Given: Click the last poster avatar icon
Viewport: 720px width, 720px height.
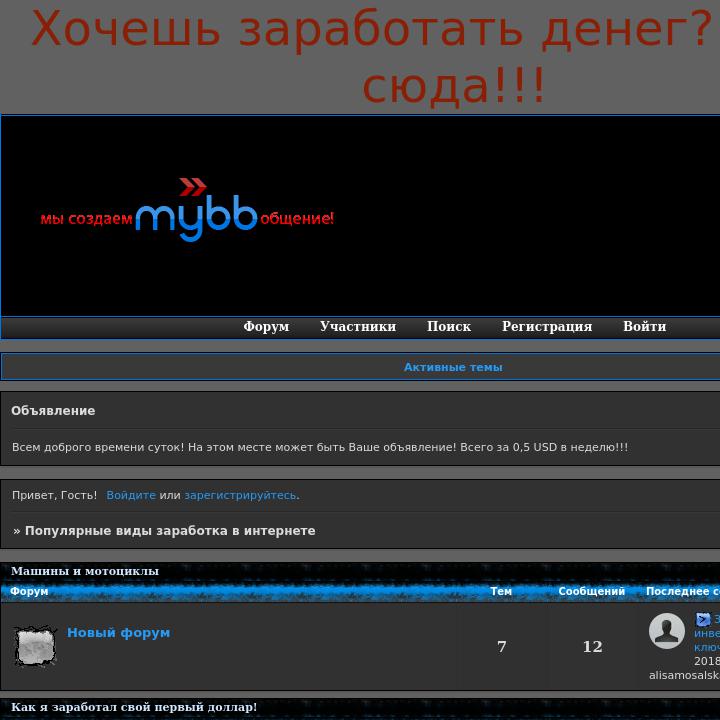Looking at the screenshot, I should (667, 631).
